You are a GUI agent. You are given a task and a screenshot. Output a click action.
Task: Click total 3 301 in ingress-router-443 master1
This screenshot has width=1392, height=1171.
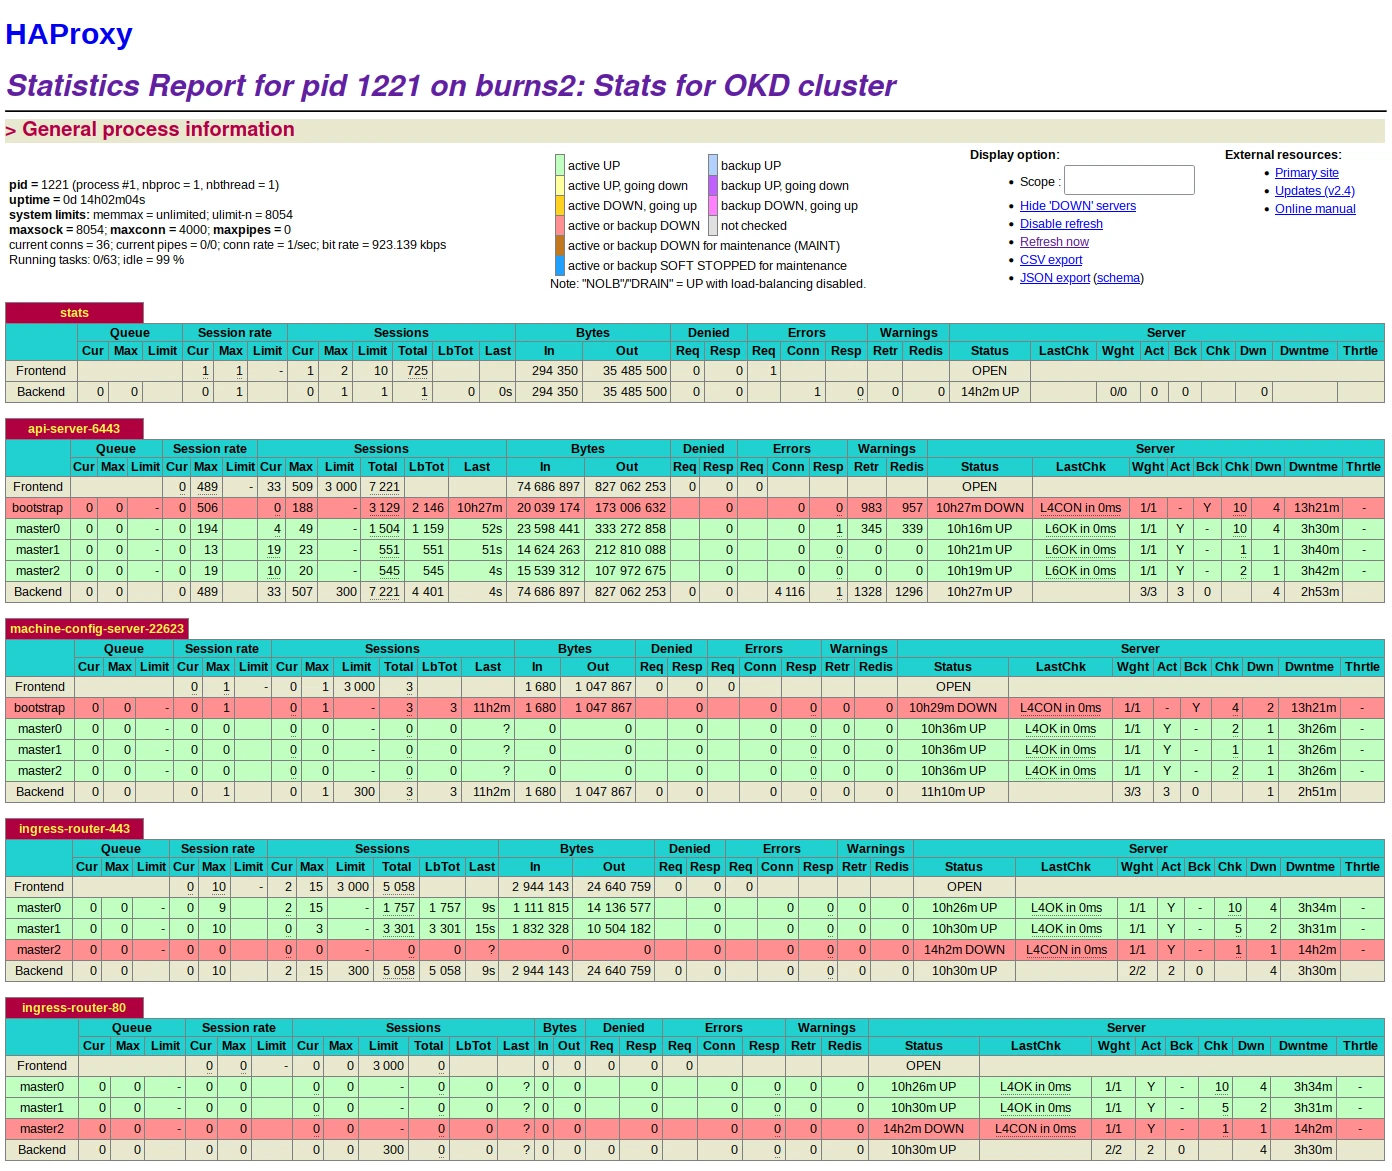pos(399,929)
